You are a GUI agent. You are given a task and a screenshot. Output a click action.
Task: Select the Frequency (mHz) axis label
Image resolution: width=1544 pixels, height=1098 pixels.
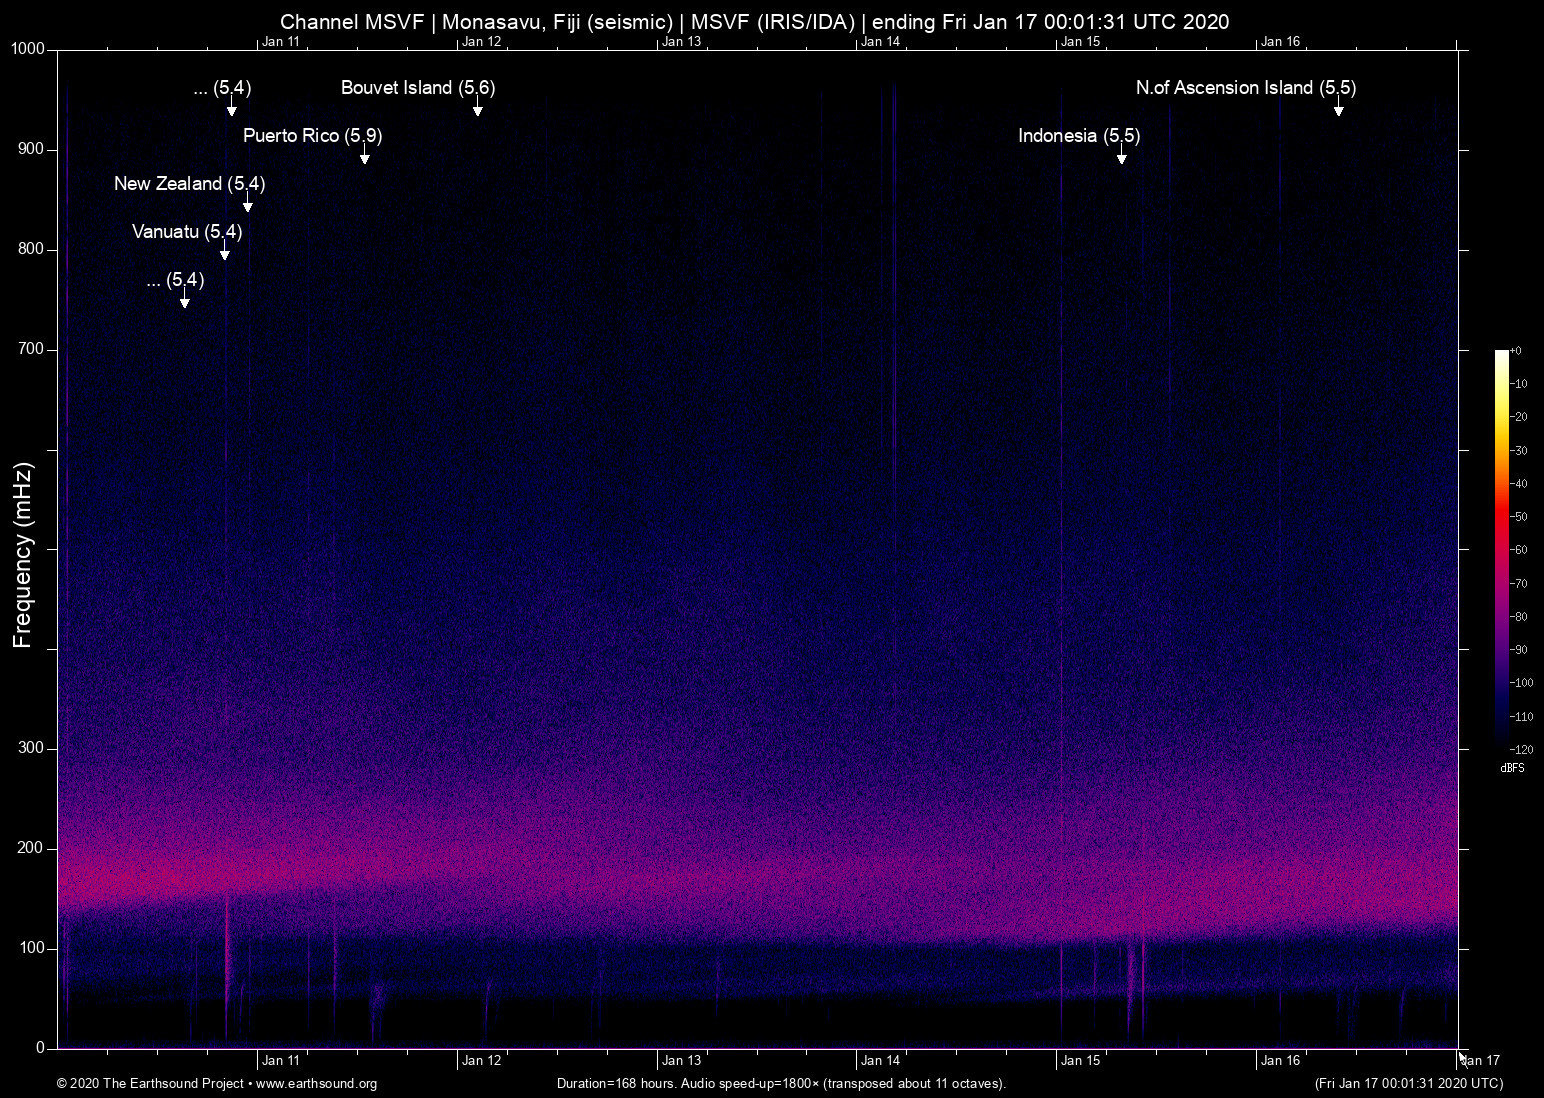tap(23, 555)
